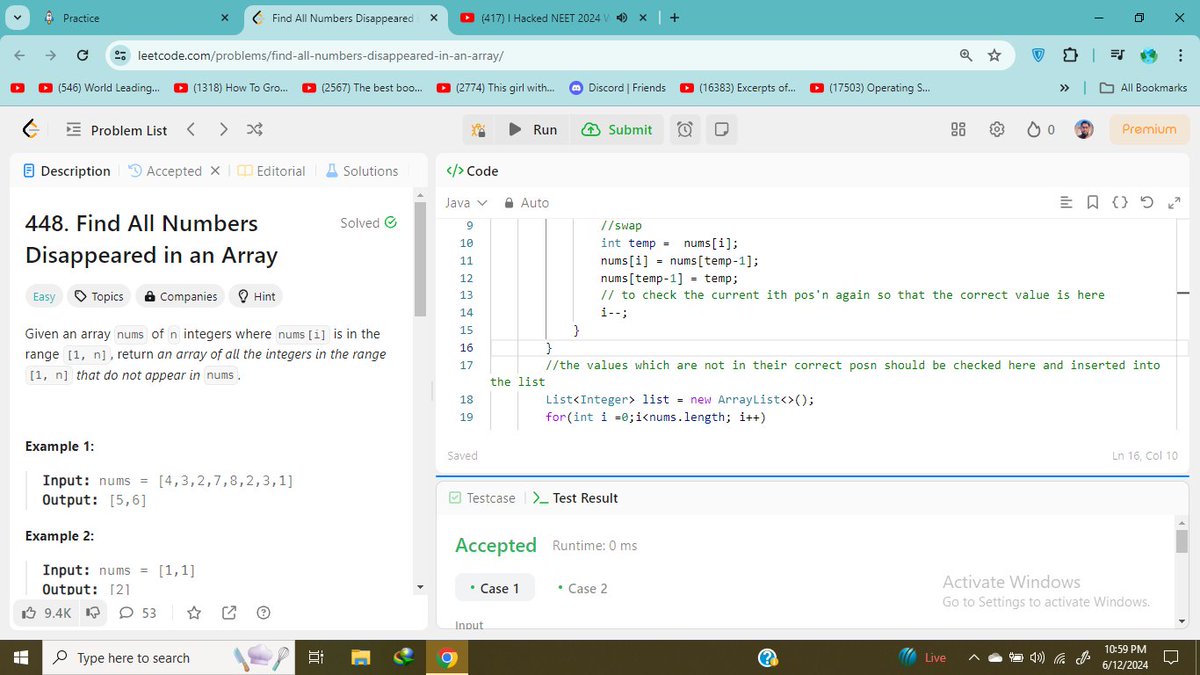Open File Explorer from taskbar
The image size is (1200, 675).
(361, 657)
